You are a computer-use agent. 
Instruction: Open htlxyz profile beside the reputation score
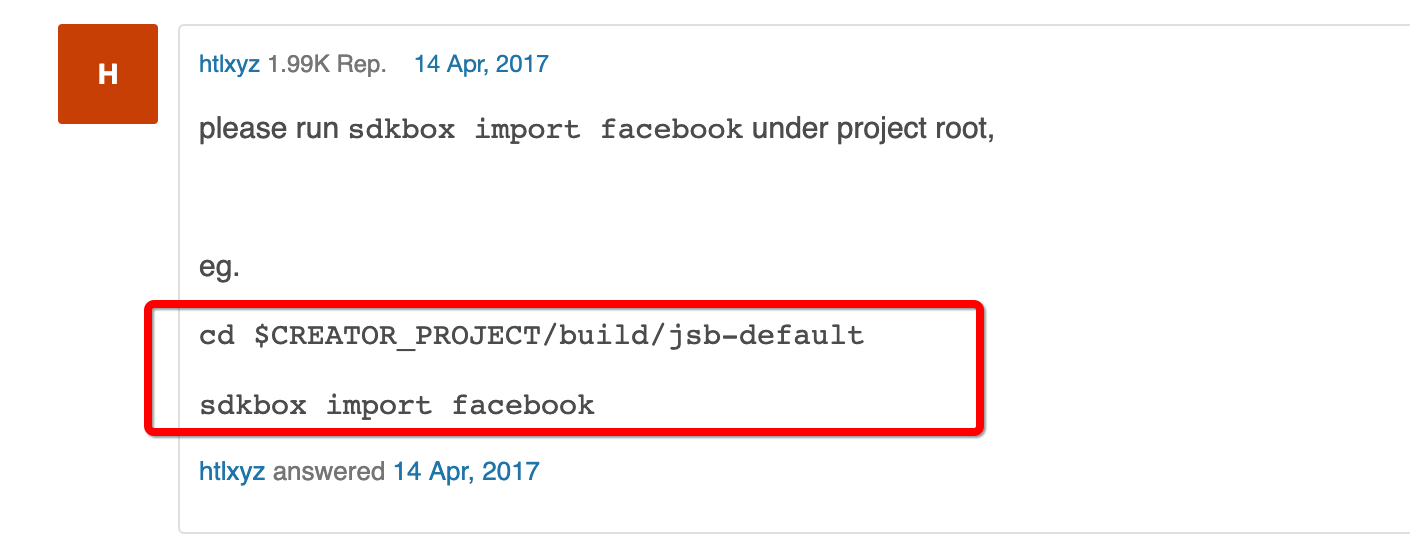point(229,65)
